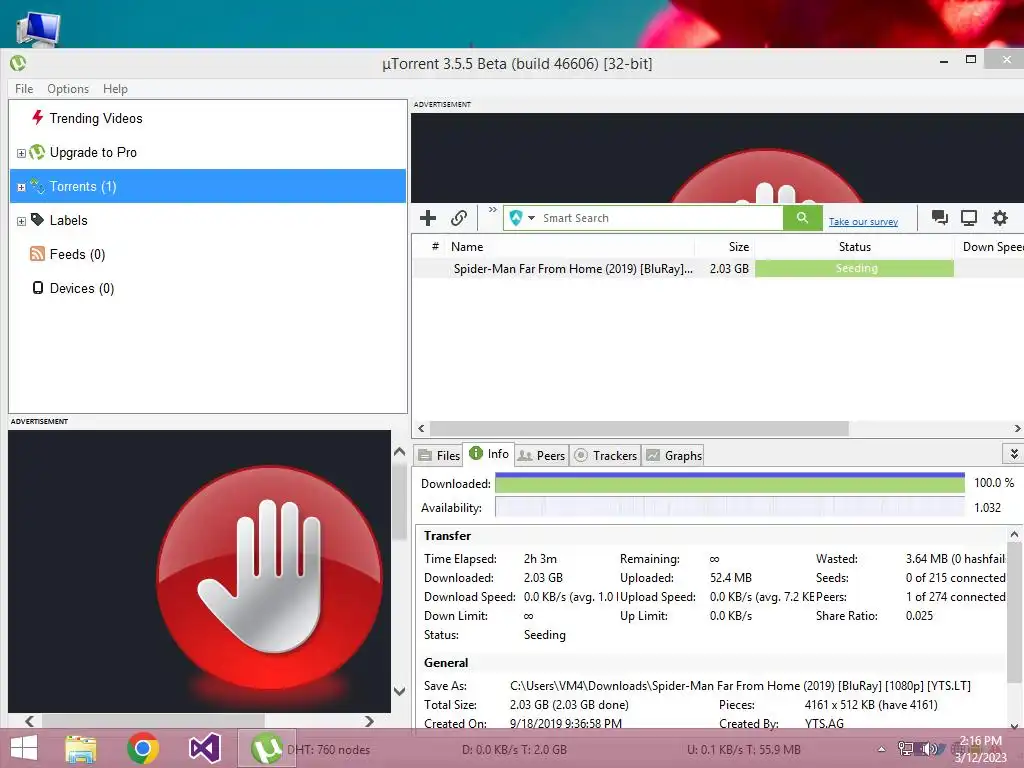The height and width of the screenshot is (768, 1024).
Task: Click the sidebar ad scroll right arrow
Action: [369, 721]
